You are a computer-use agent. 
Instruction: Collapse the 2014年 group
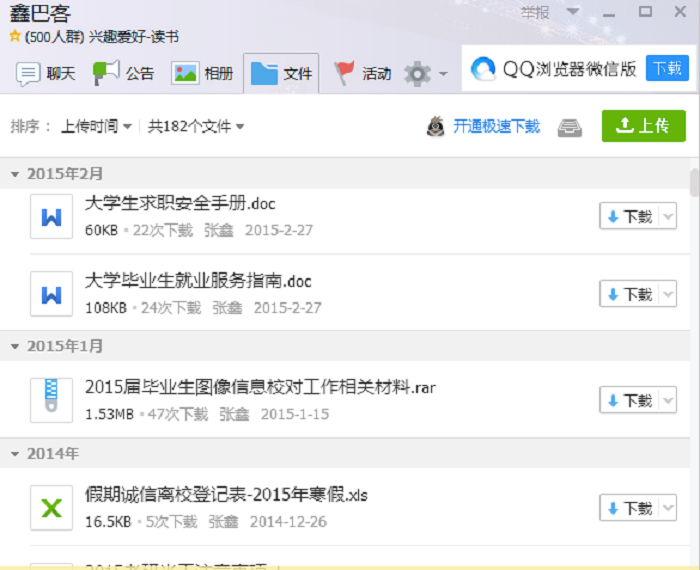[15, 454]
